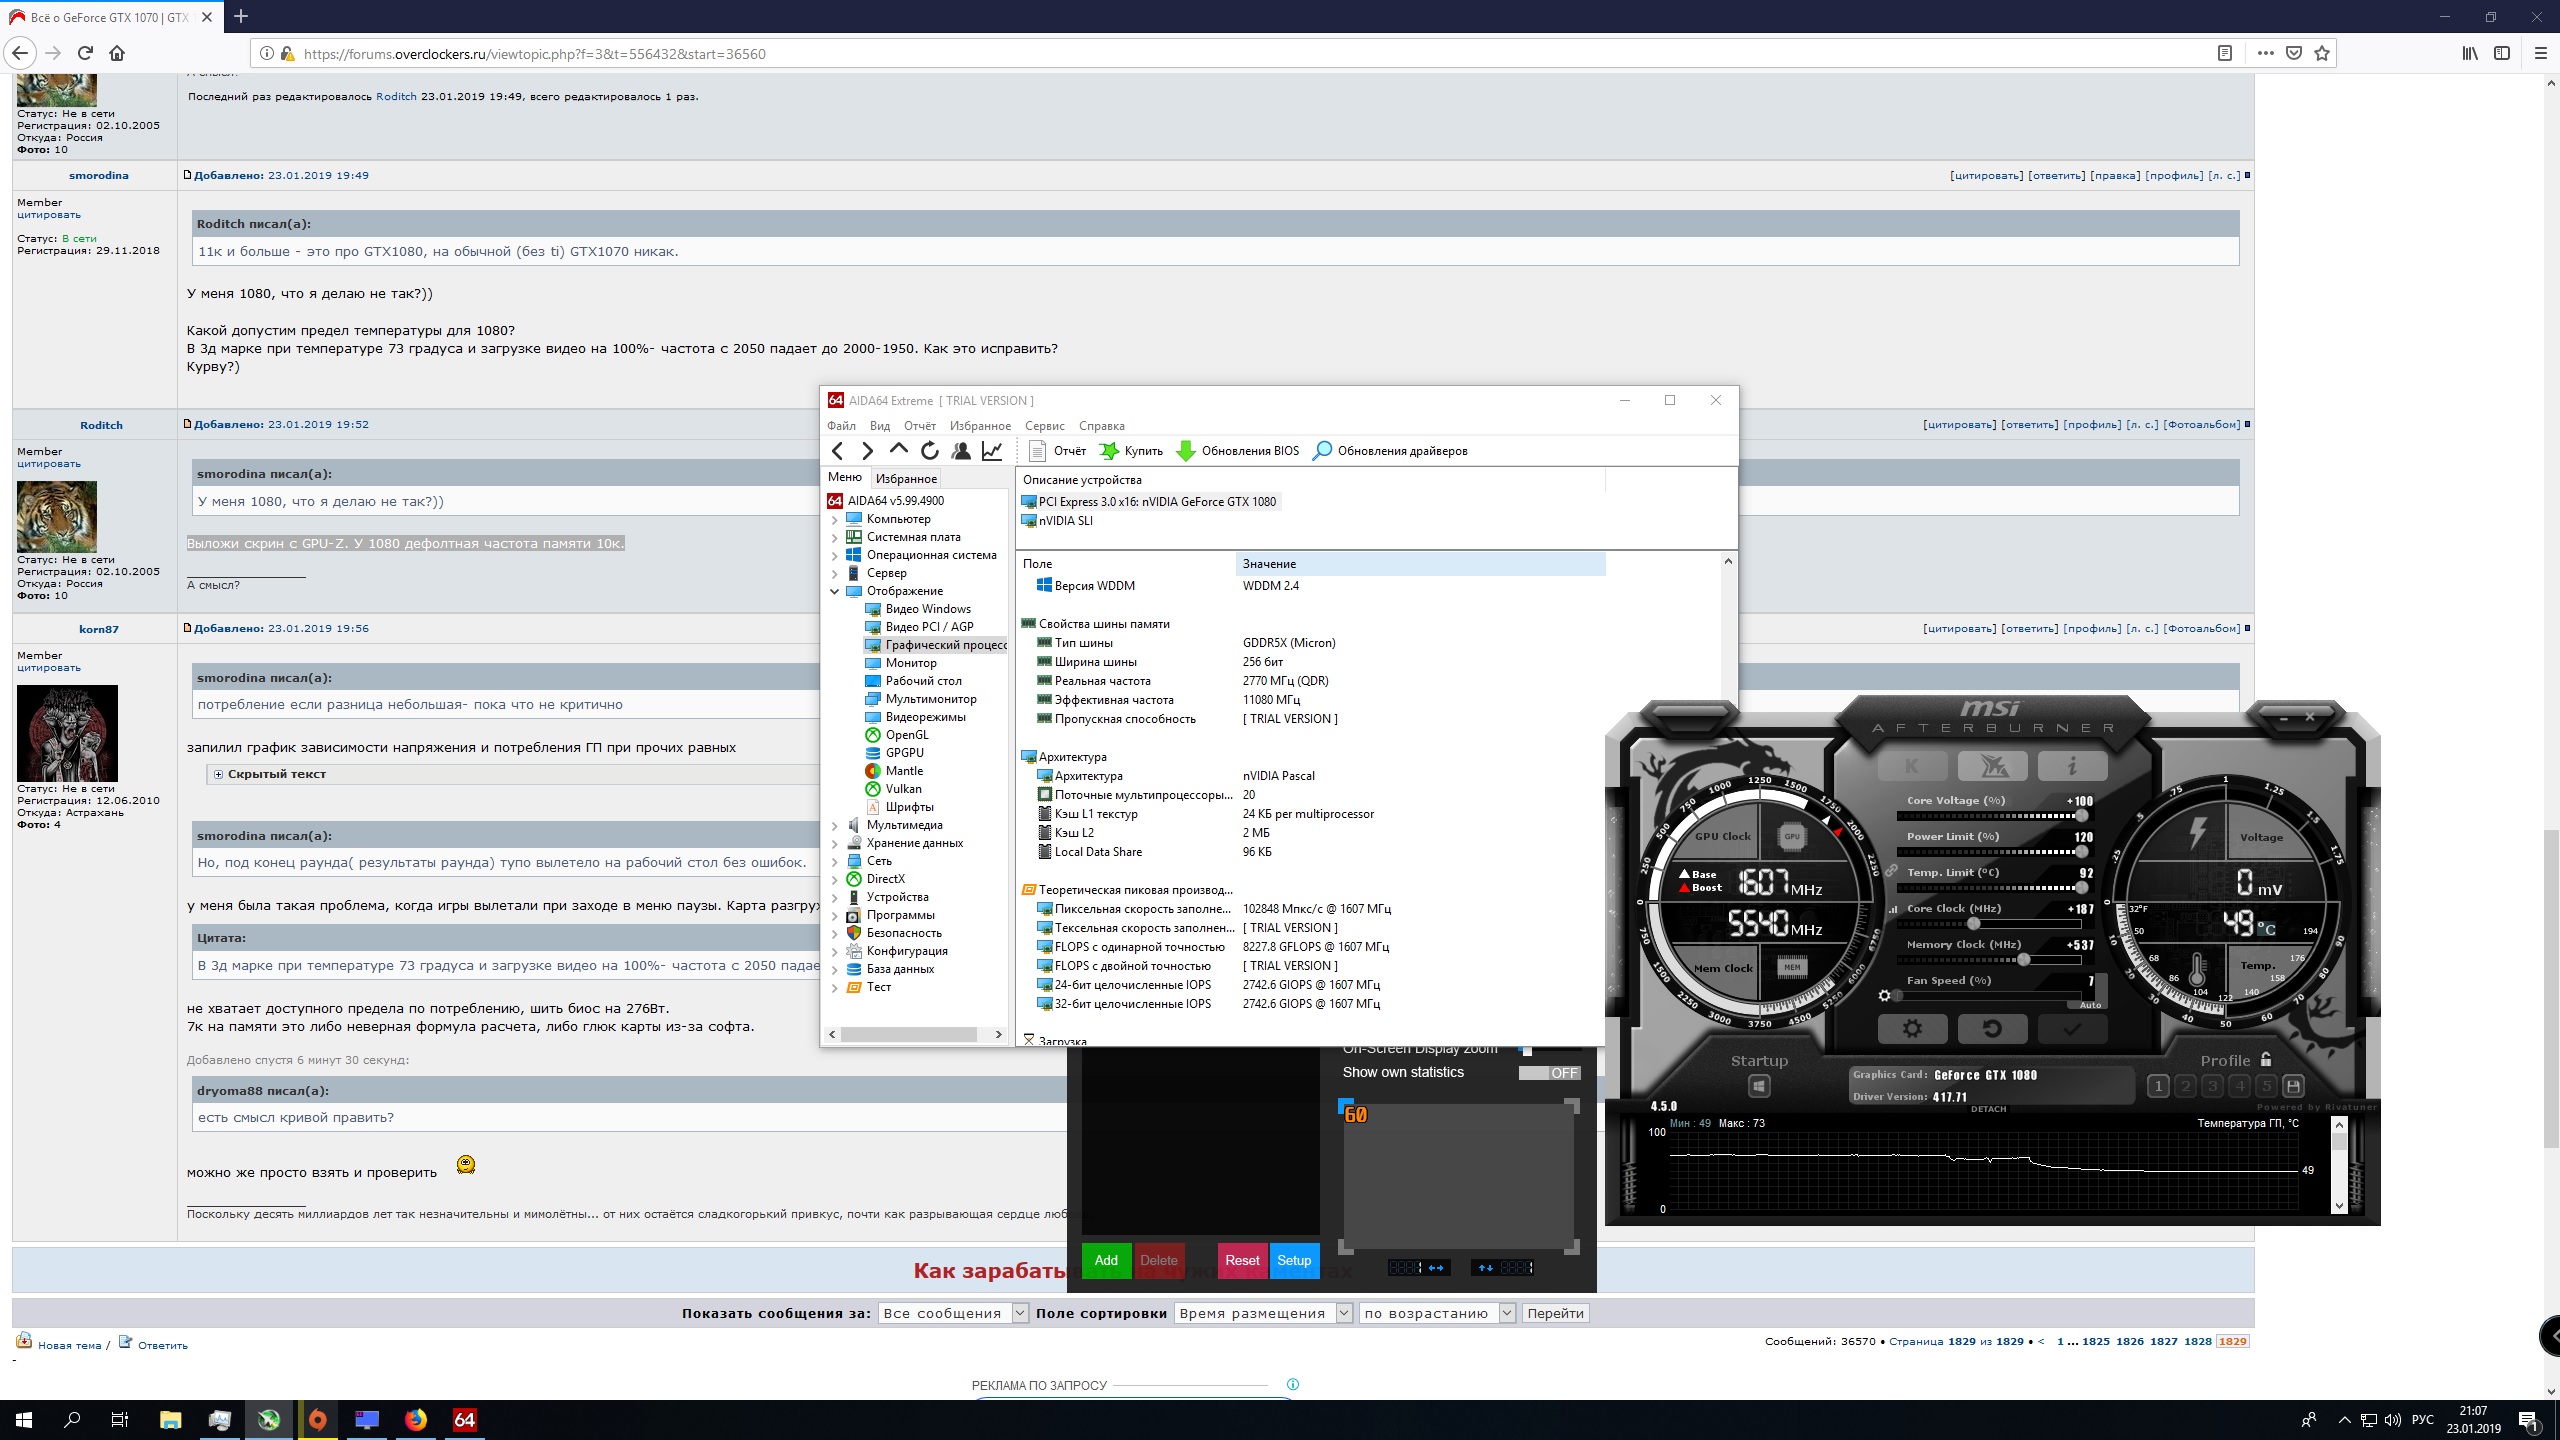Adjust the Core Clock slider handle

click(x=1973, y=924)
